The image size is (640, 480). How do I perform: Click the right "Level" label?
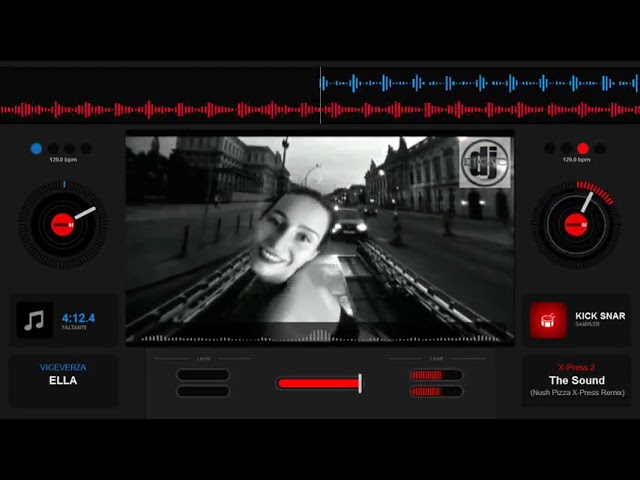(x=436, y=358)
